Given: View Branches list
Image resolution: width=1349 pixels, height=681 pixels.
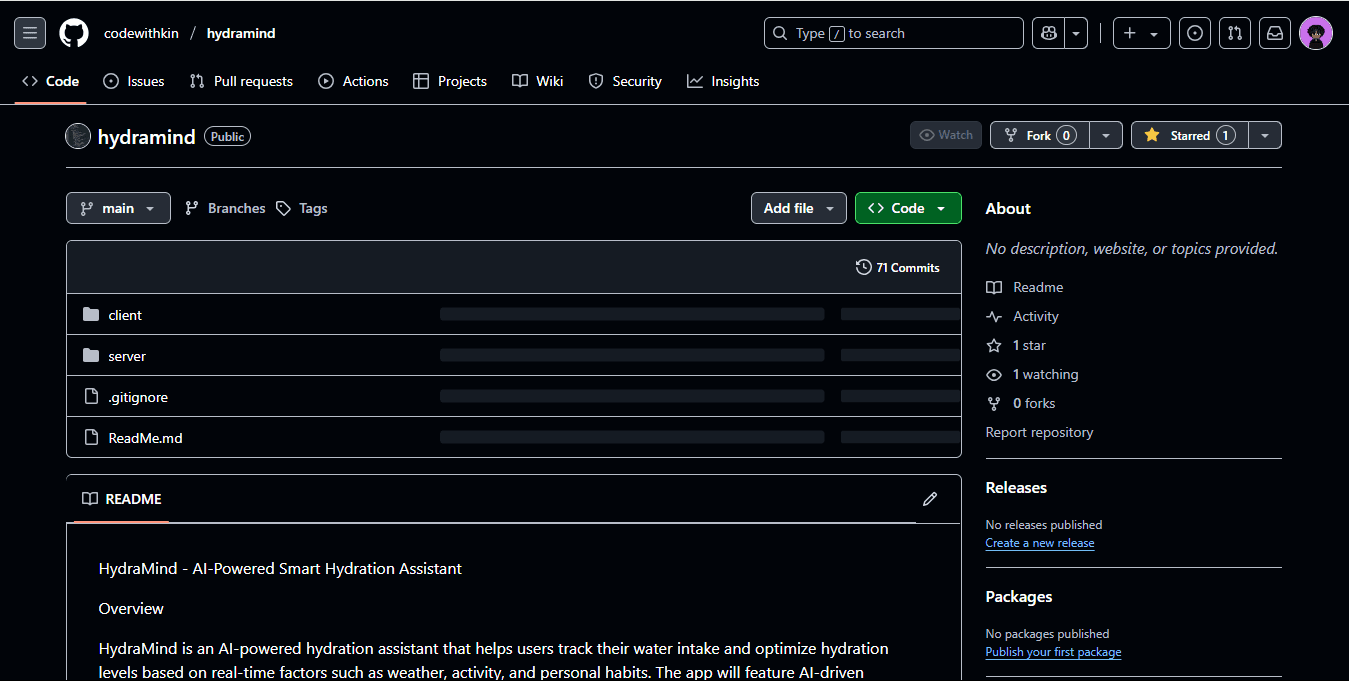Looking at the screenshot, I should [x=226, y=208].
